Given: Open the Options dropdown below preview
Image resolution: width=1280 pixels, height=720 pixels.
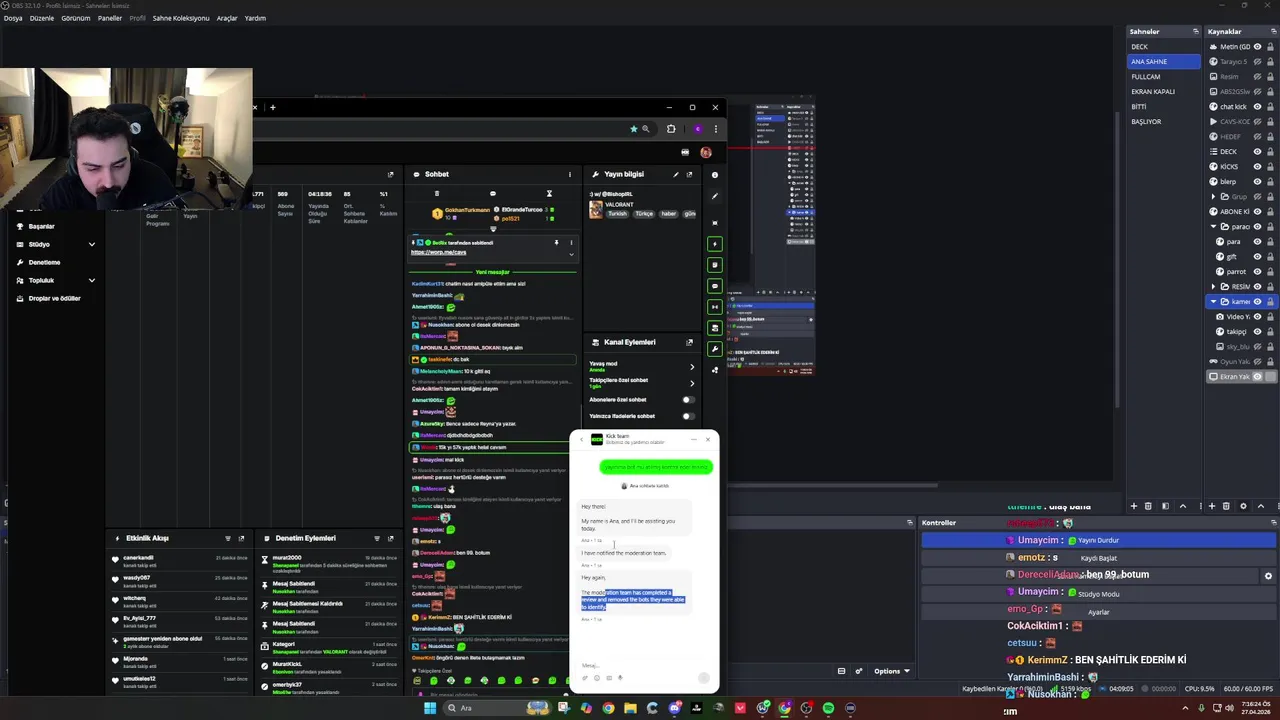Looking at the screenshot, I should [890, 671].
